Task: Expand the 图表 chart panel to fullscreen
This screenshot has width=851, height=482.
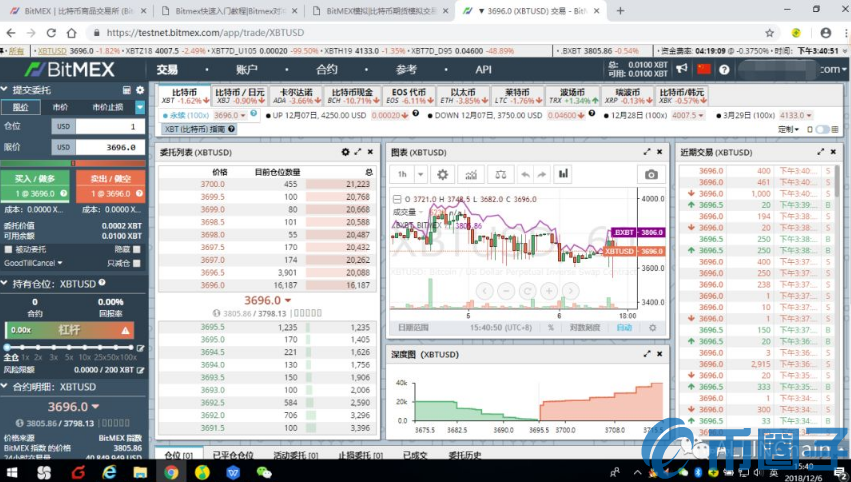Action: (647, 152)
